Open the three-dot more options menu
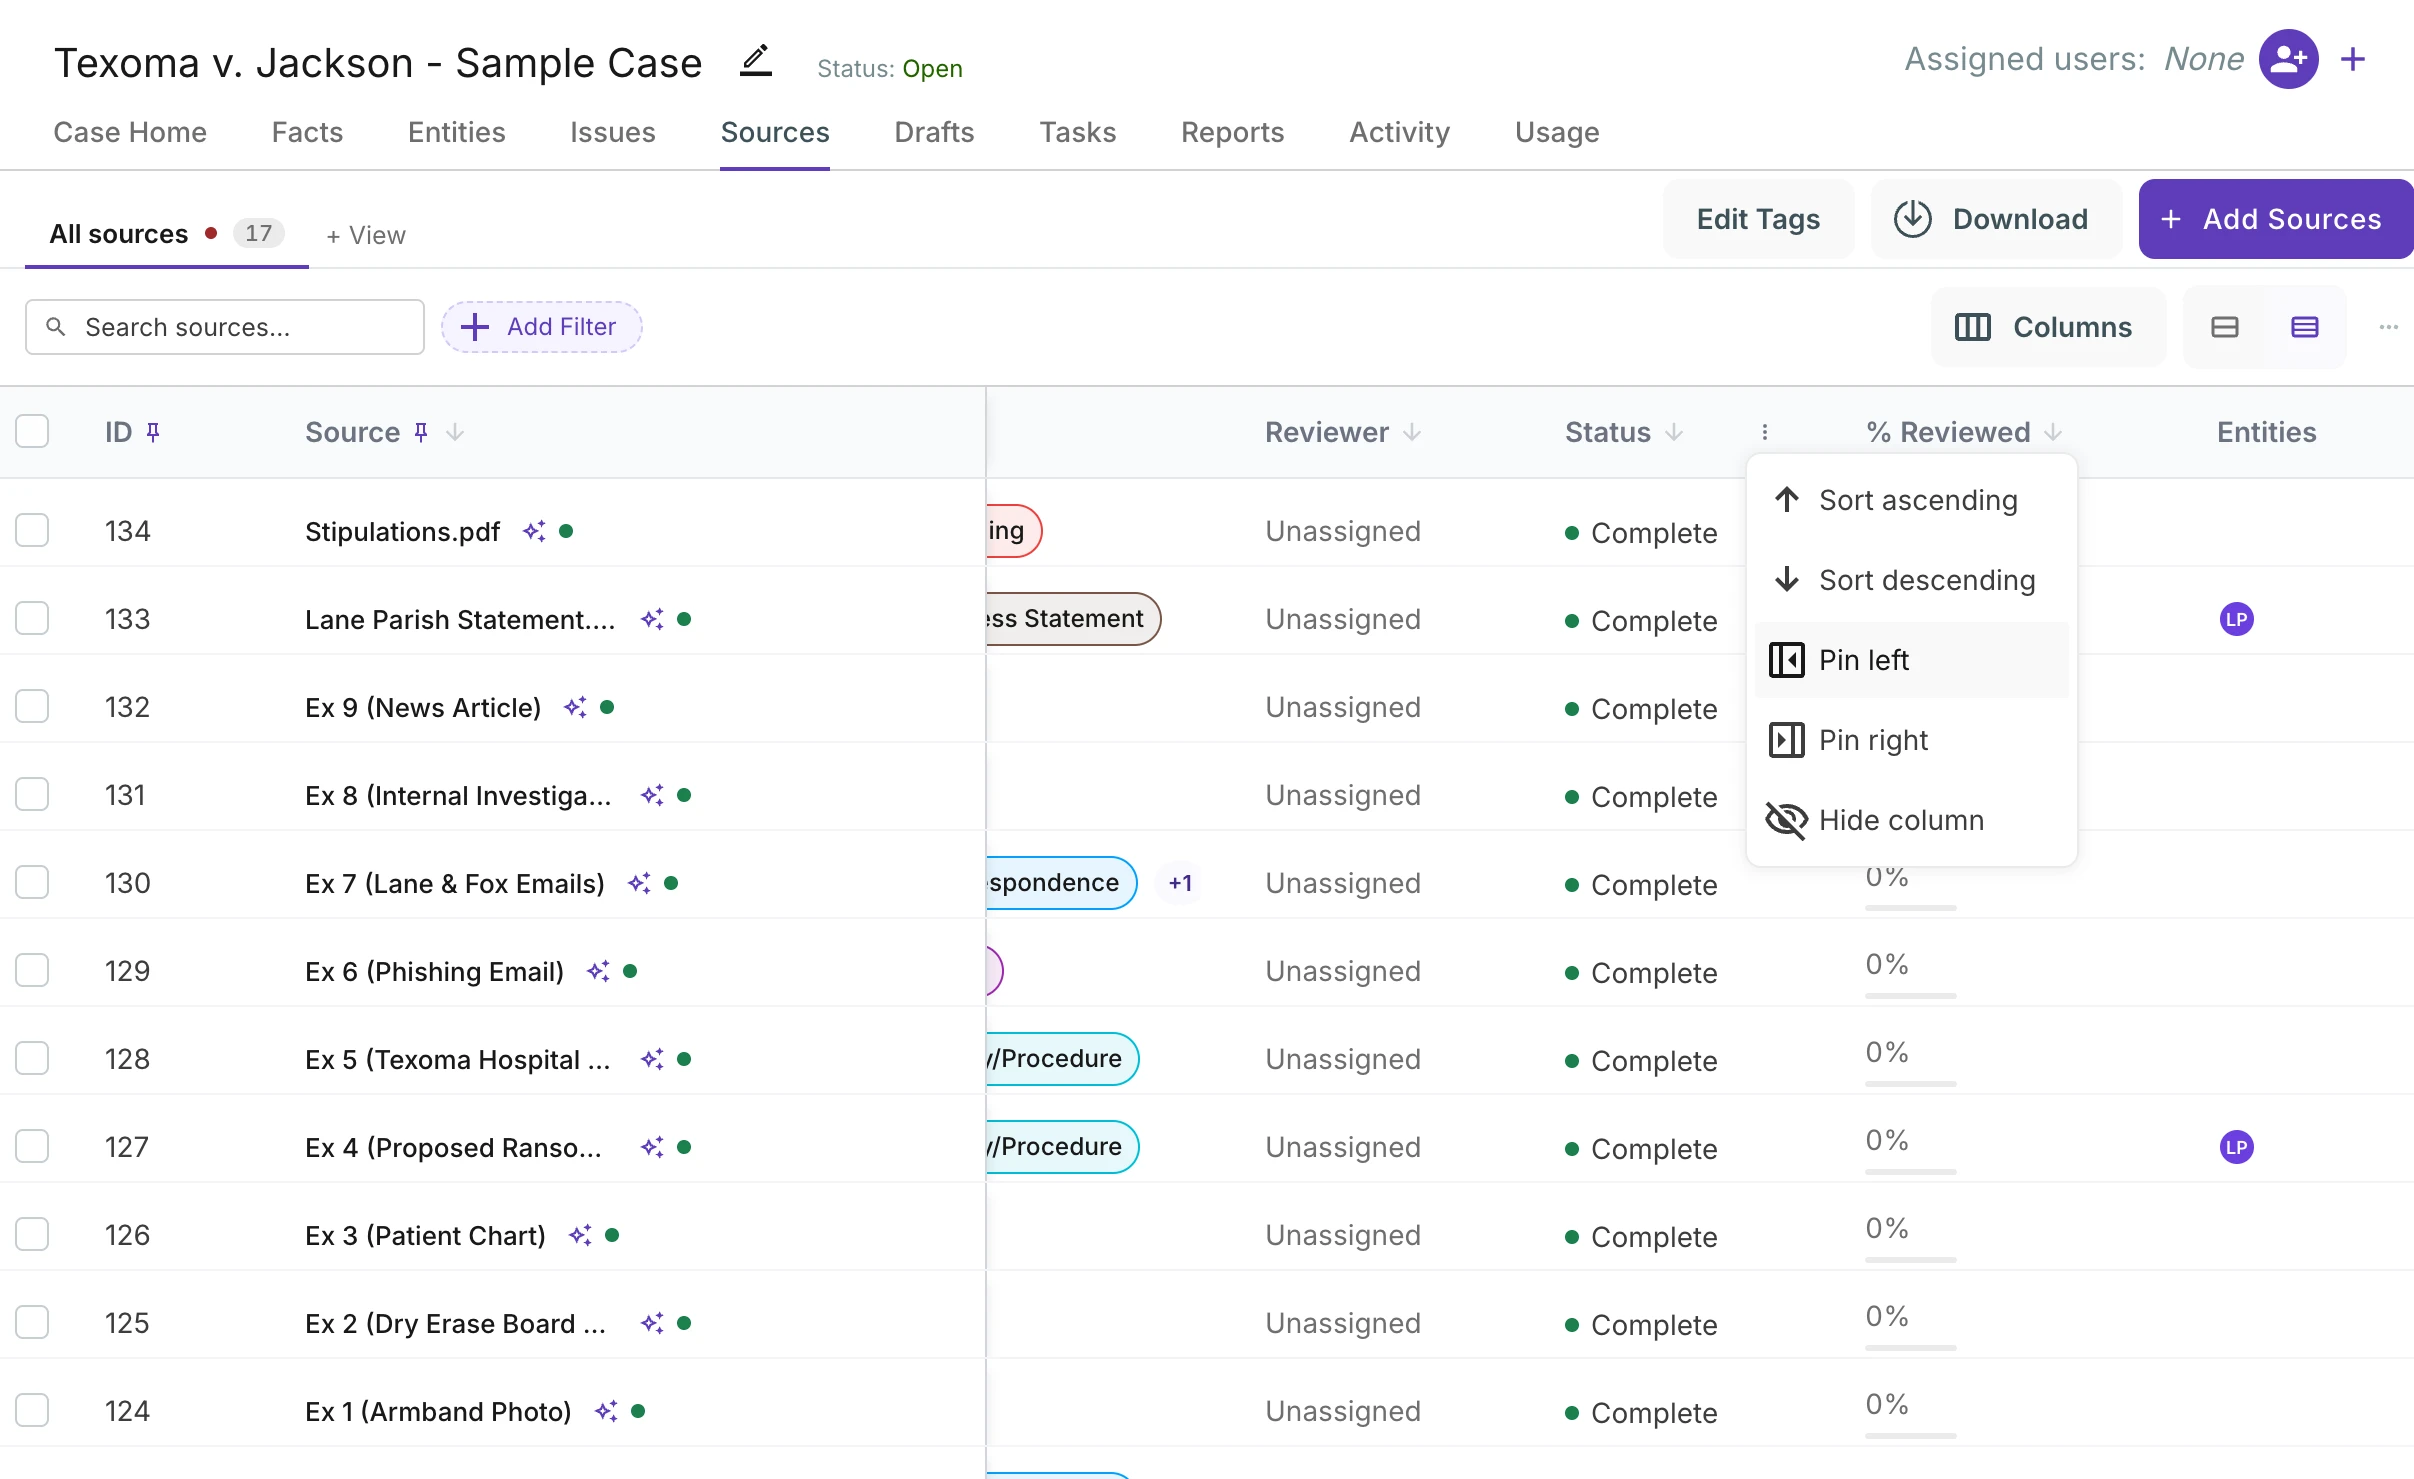 pos(2388,327)
